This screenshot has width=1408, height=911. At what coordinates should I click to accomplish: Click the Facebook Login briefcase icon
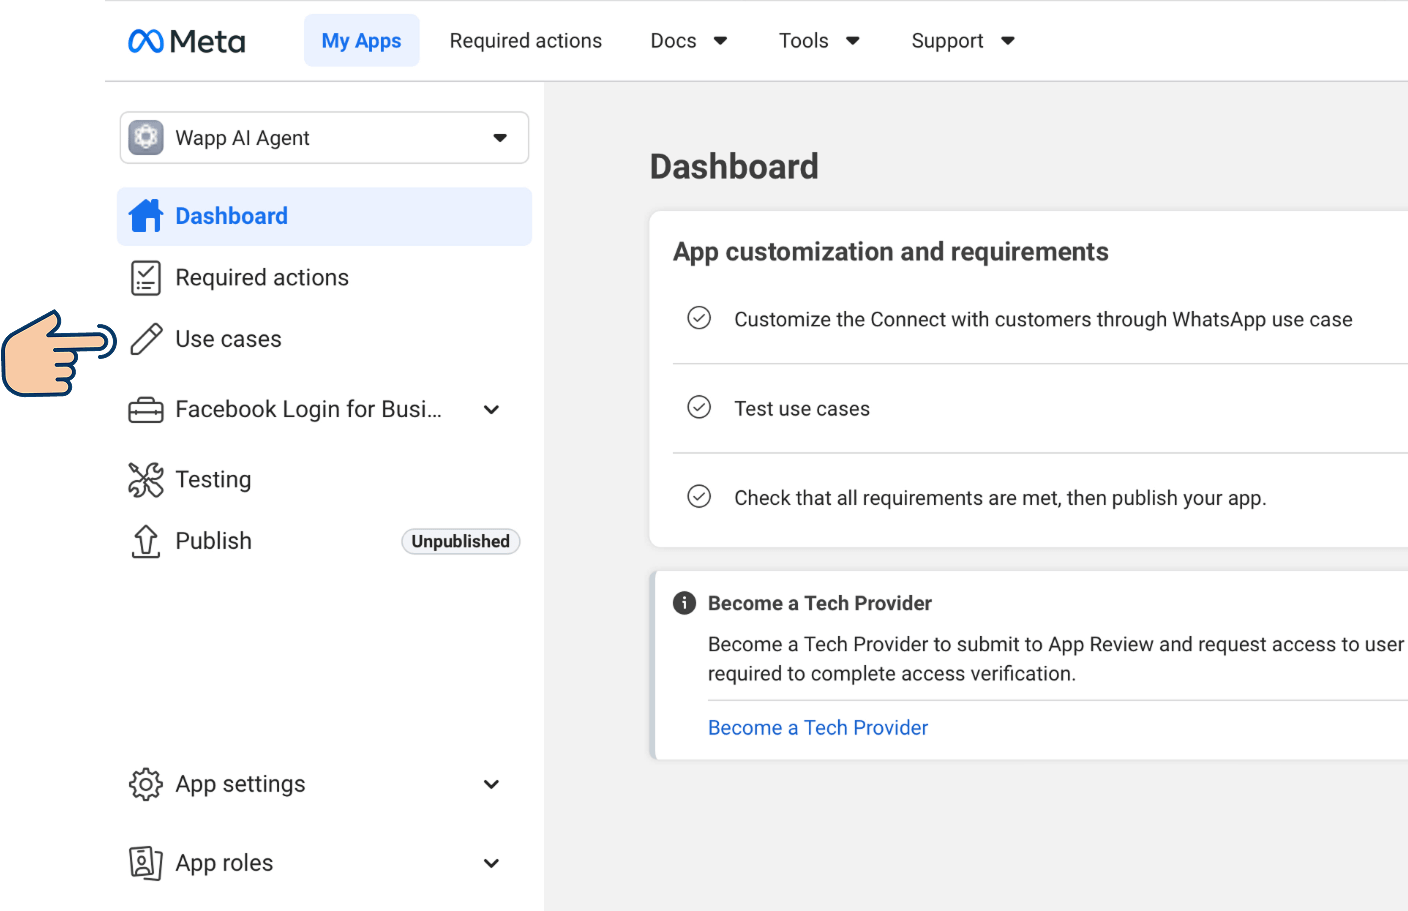[146, 410]
